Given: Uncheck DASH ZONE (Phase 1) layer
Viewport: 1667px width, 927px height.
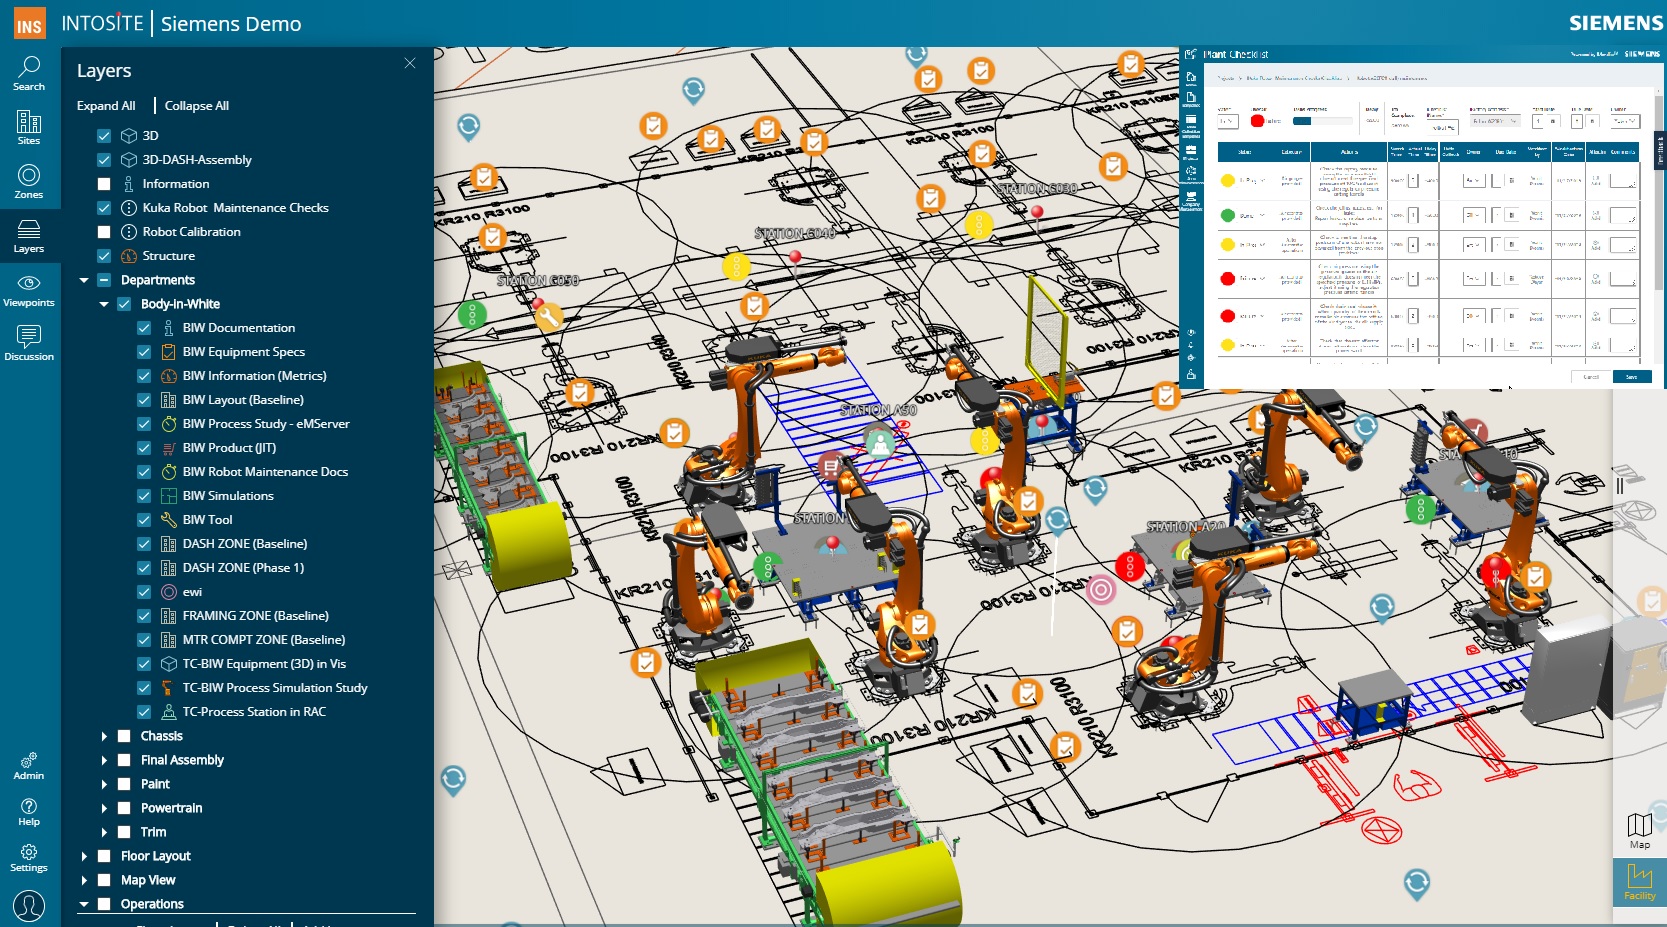Looking at the screenshot, I should pyautogui.click(x=144, y=567).
